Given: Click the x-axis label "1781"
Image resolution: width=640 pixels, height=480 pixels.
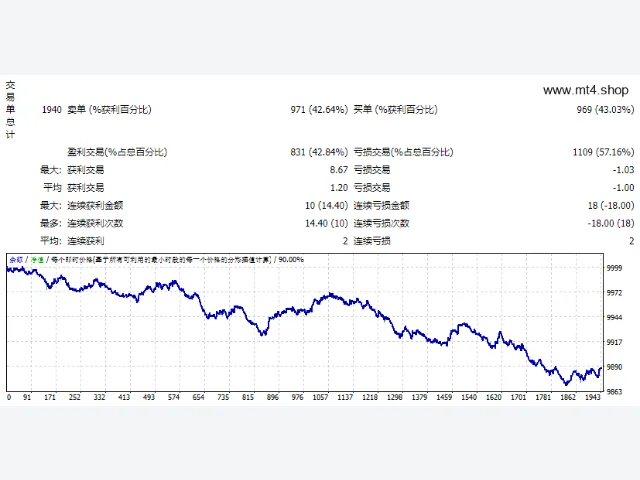Looking at the screenshot, I should tap(543, 397).
